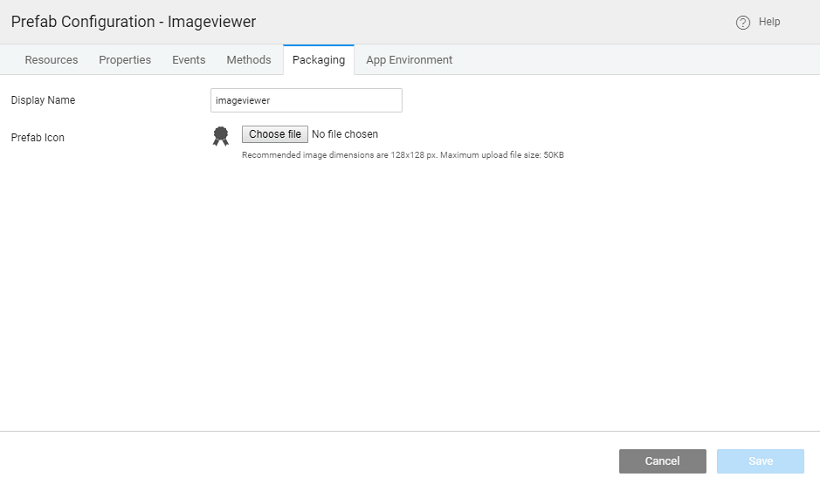Select the Methods tab
The width and height of the screenshot is (820, 491).
(249, 60)
